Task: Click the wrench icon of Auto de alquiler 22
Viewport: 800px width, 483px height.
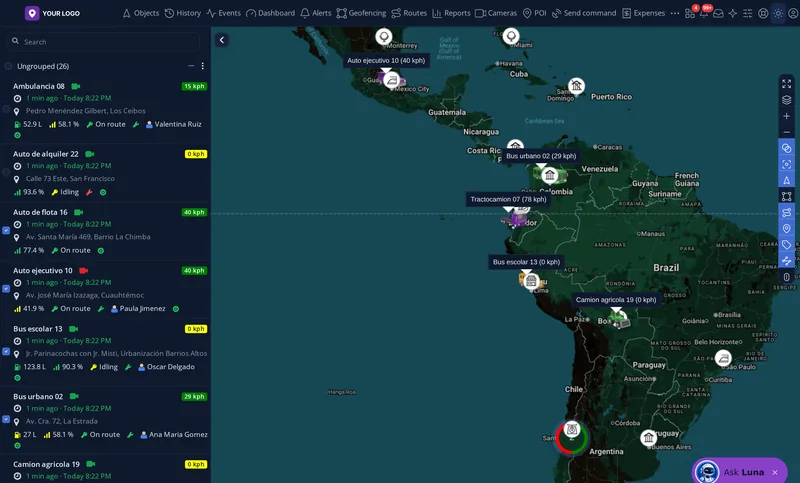Action: pos(89,192)
